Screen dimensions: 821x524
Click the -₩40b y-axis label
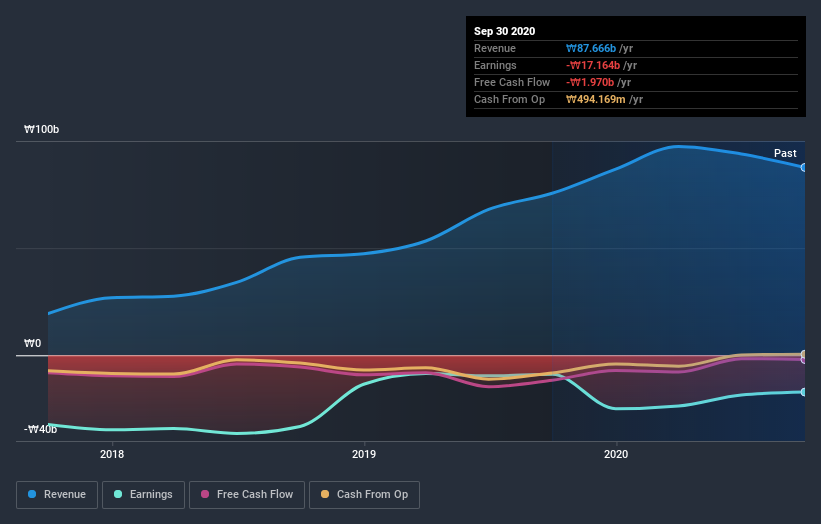40,429
